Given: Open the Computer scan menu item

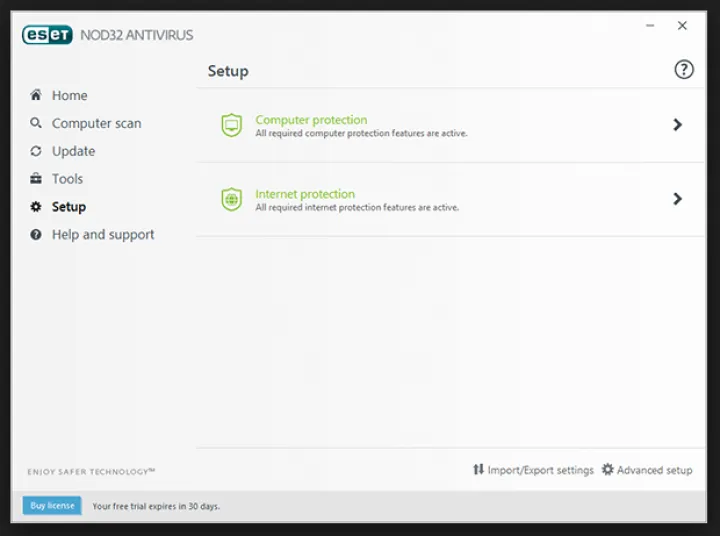Looking at the screenshot, I should [x=96, y=123].
